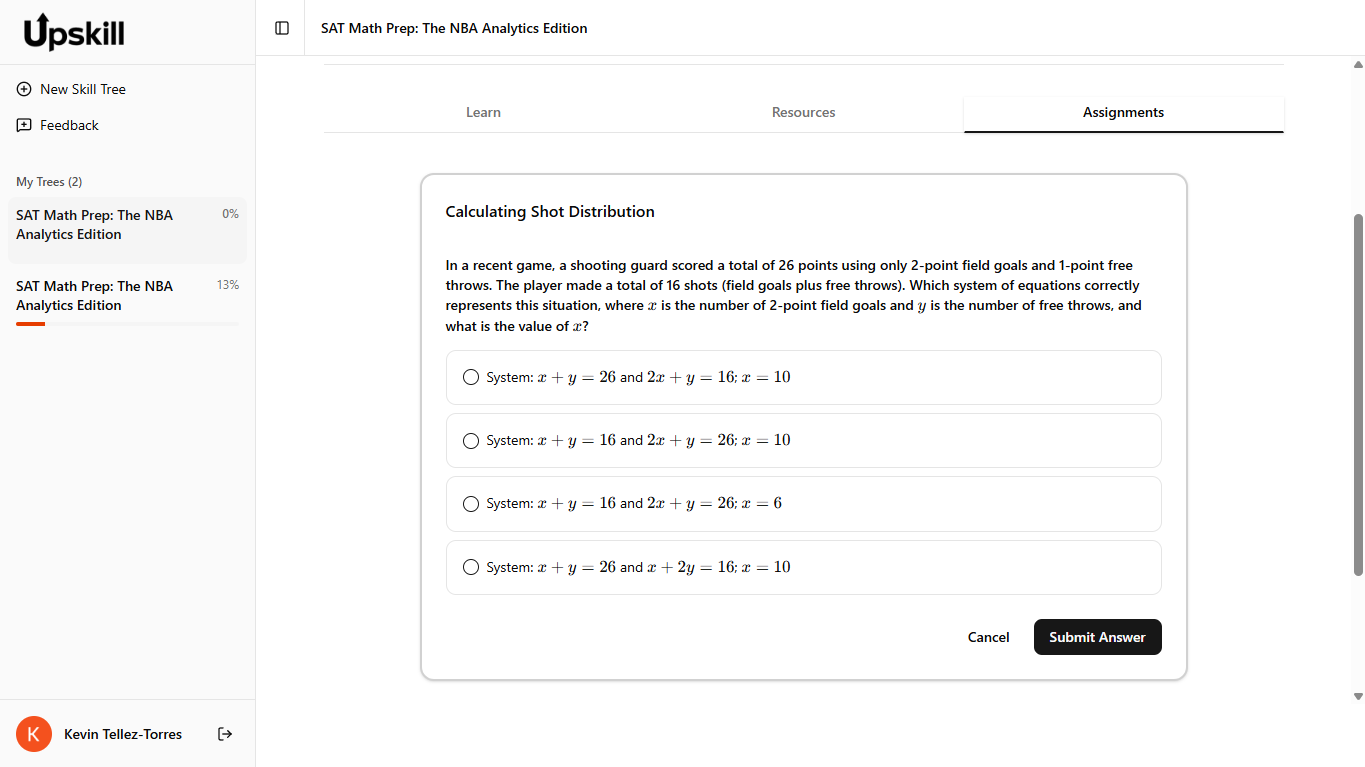The height and width of the screenshot is (767, 1365).
Task: Select first answer with x + y = 26
Action: point(471,377)
